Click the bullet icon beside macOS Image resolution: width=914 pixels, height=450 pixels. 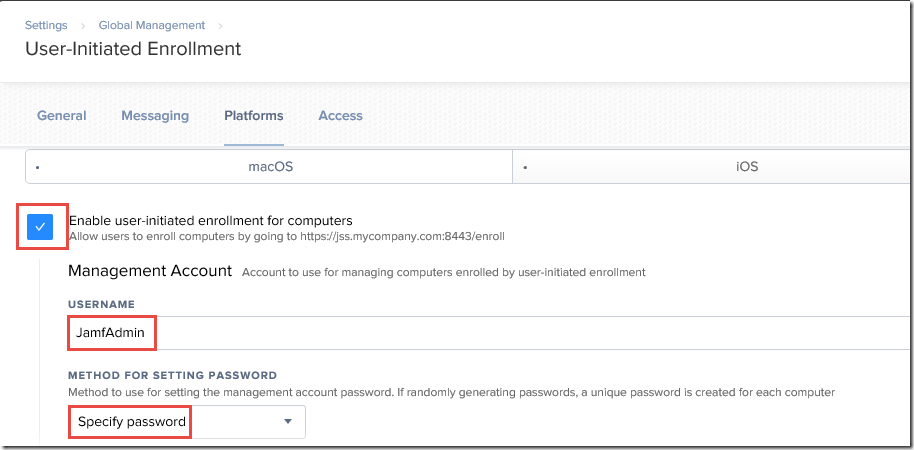click(37, 168)
